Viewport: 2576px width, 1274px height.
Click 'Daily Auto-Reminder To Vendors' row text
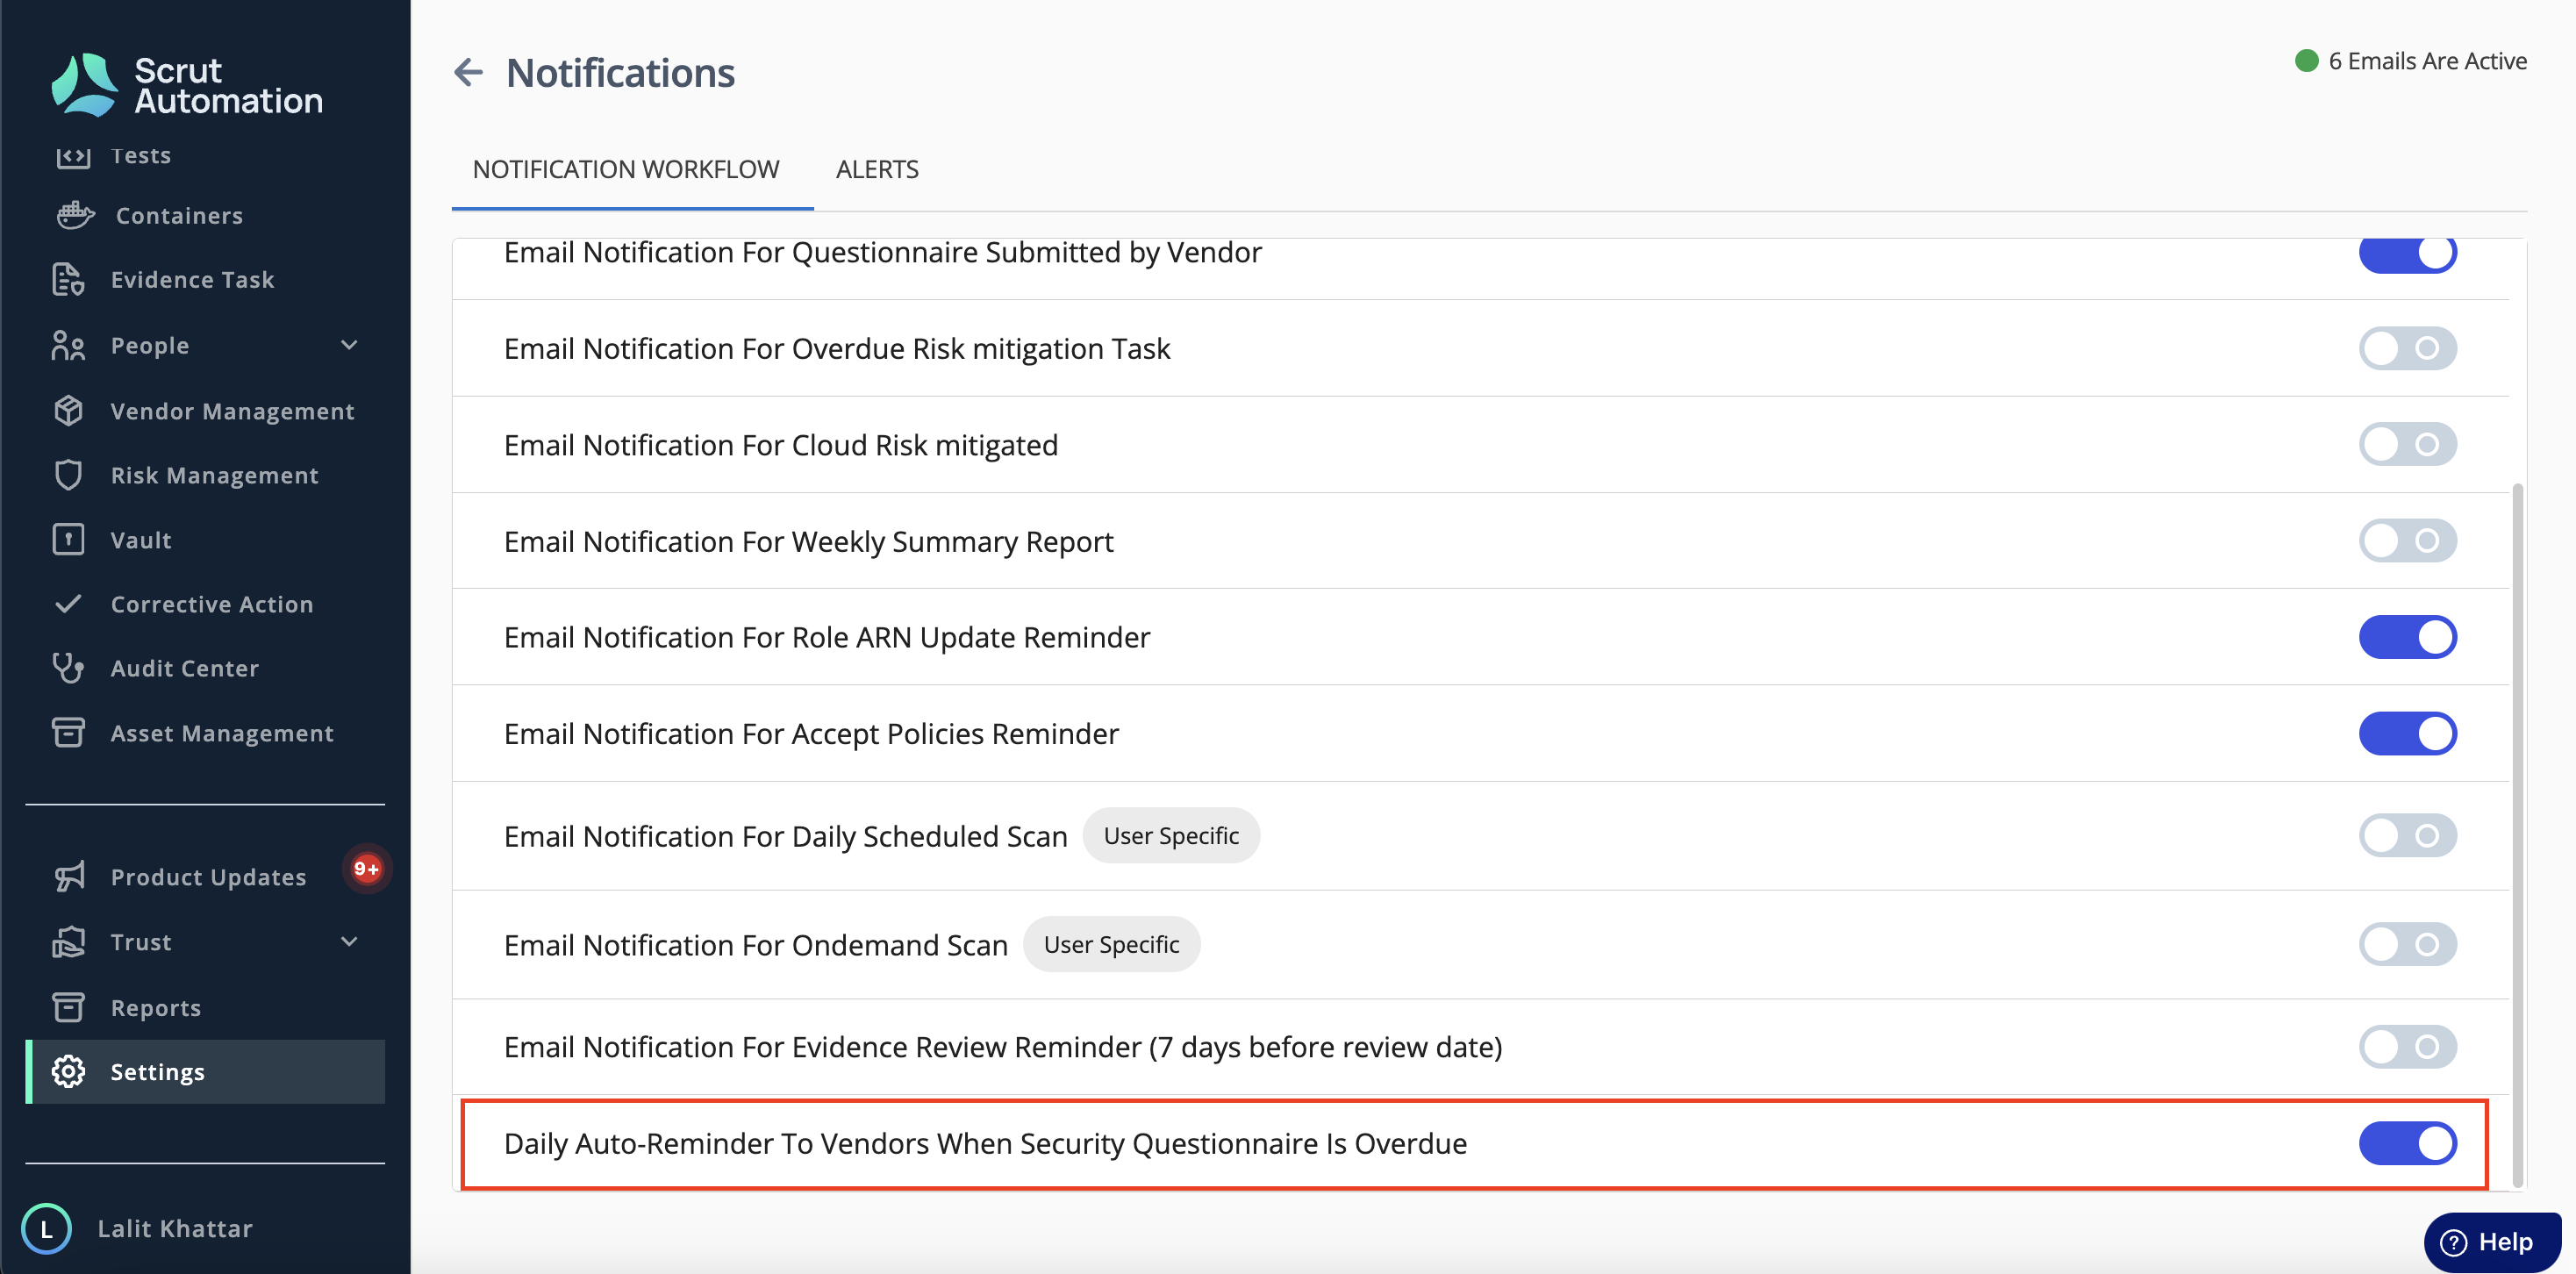[985, 1143]
